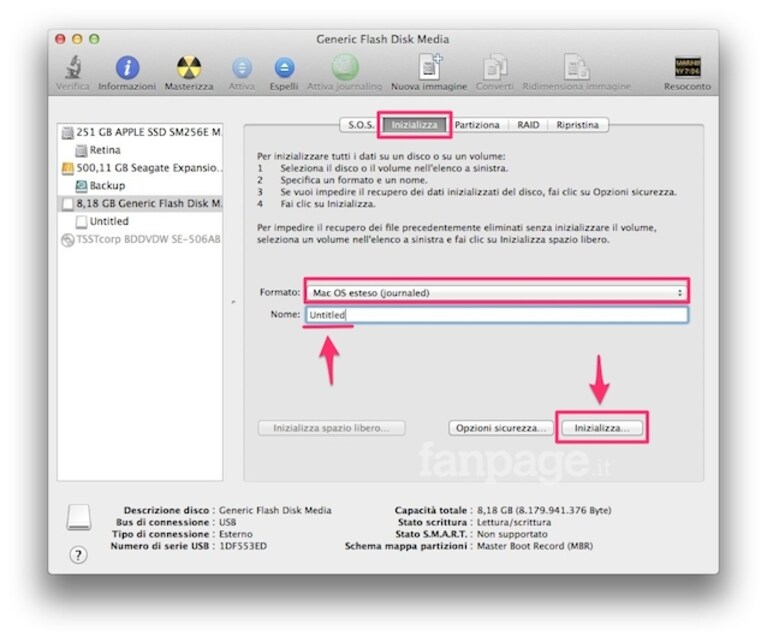Select 8,18 GB Generic Flash Disk in sidebar
The height and width of the screenshot is (641, 767).
(x=140, y=203)
